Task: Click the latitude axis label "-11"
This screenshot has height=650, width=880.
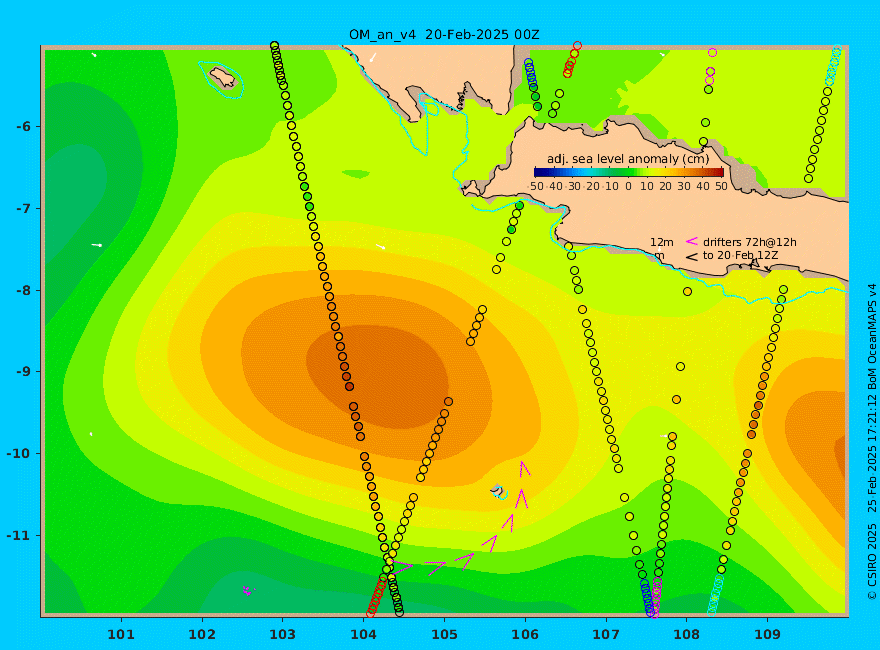Action: [x=19, y=535]
